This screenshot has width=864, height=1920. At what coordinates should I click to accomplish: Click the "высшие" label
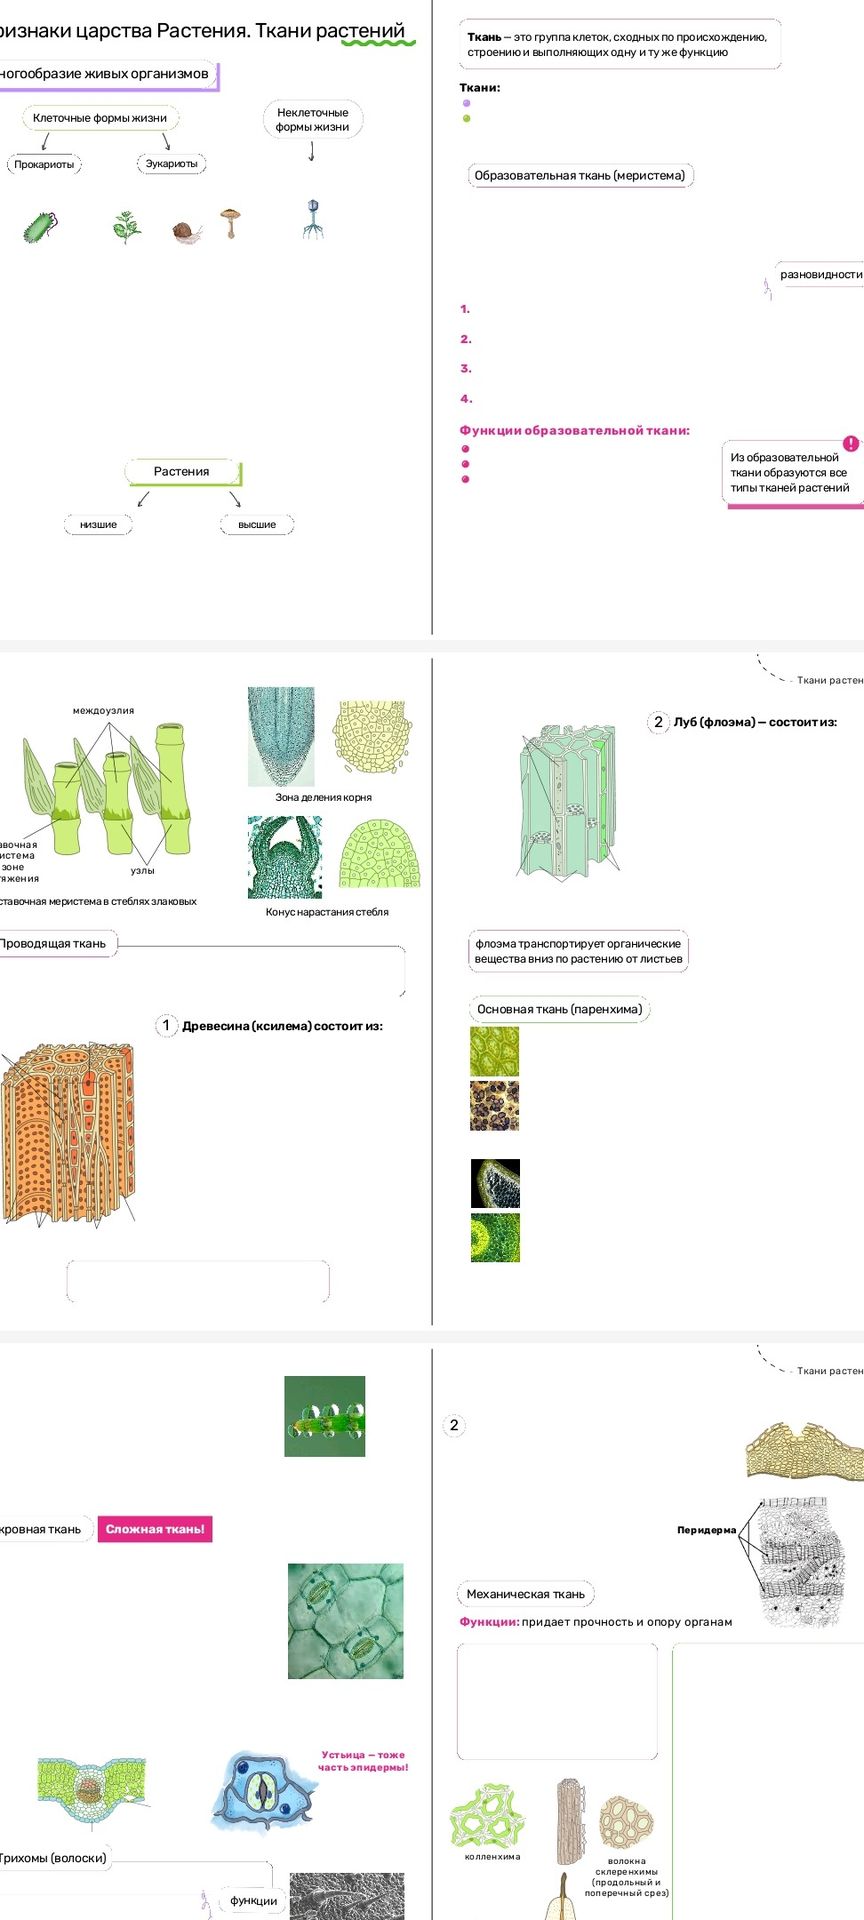tap(257, 524)
